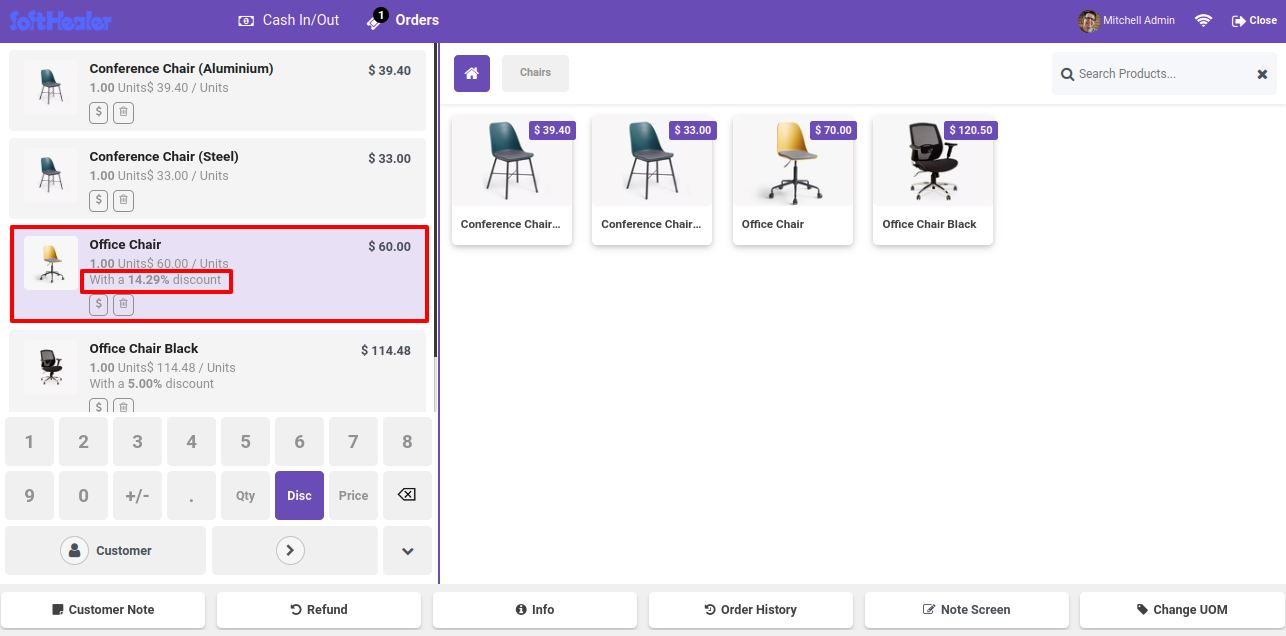Click numpad key 8
Screen dimensions: 1286x636
(x=408, y=442)
